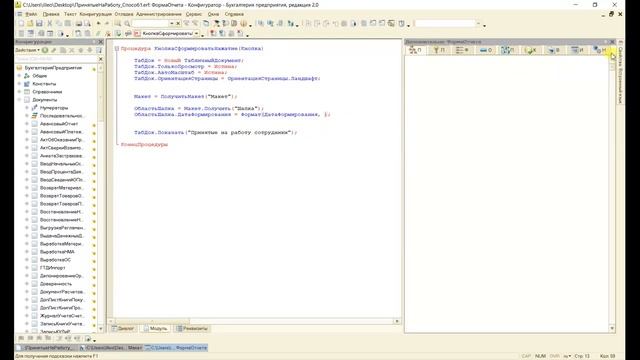The image size is (640, 360).
Task: Click the Open folder icon in toolbar
Action: [x=30, y=24]
